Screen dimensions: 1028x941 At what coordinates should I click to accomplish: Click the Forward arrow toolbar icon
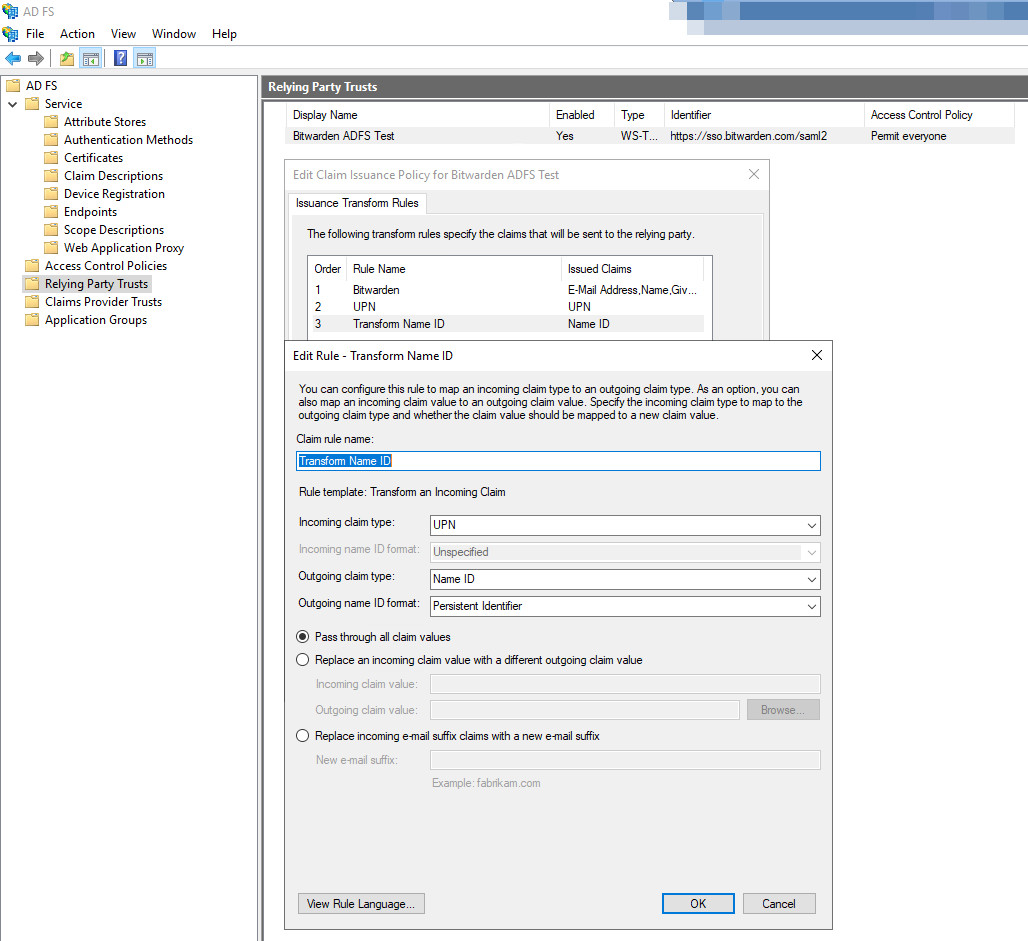(35, 58)
